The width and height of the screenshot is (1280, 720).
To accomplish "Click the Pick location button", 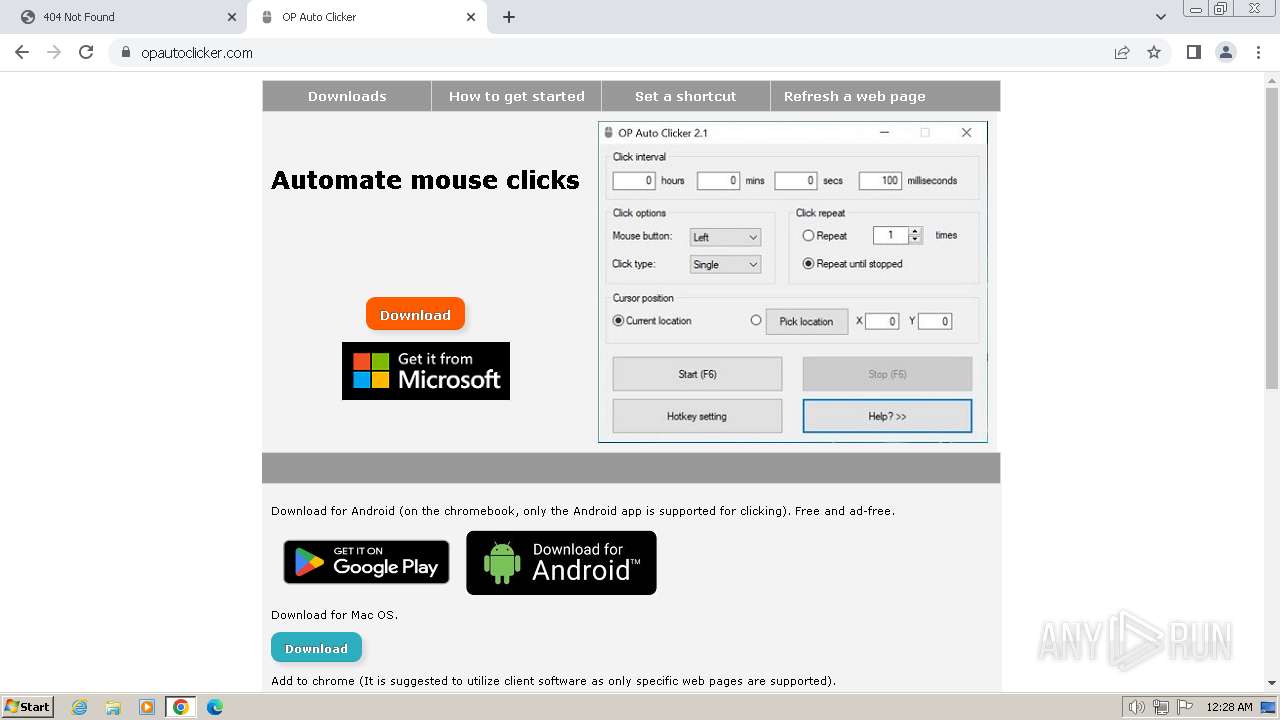I will pos(807,321).
